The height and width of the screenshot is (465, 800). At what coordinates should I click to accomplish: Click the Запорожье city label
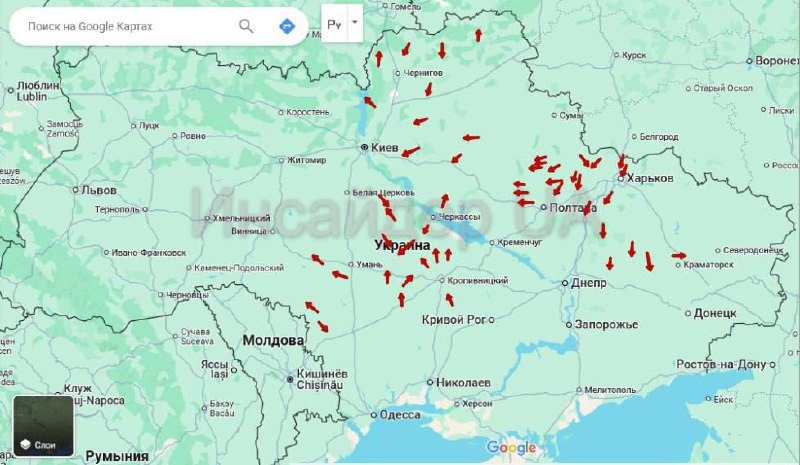pos(606,325)
